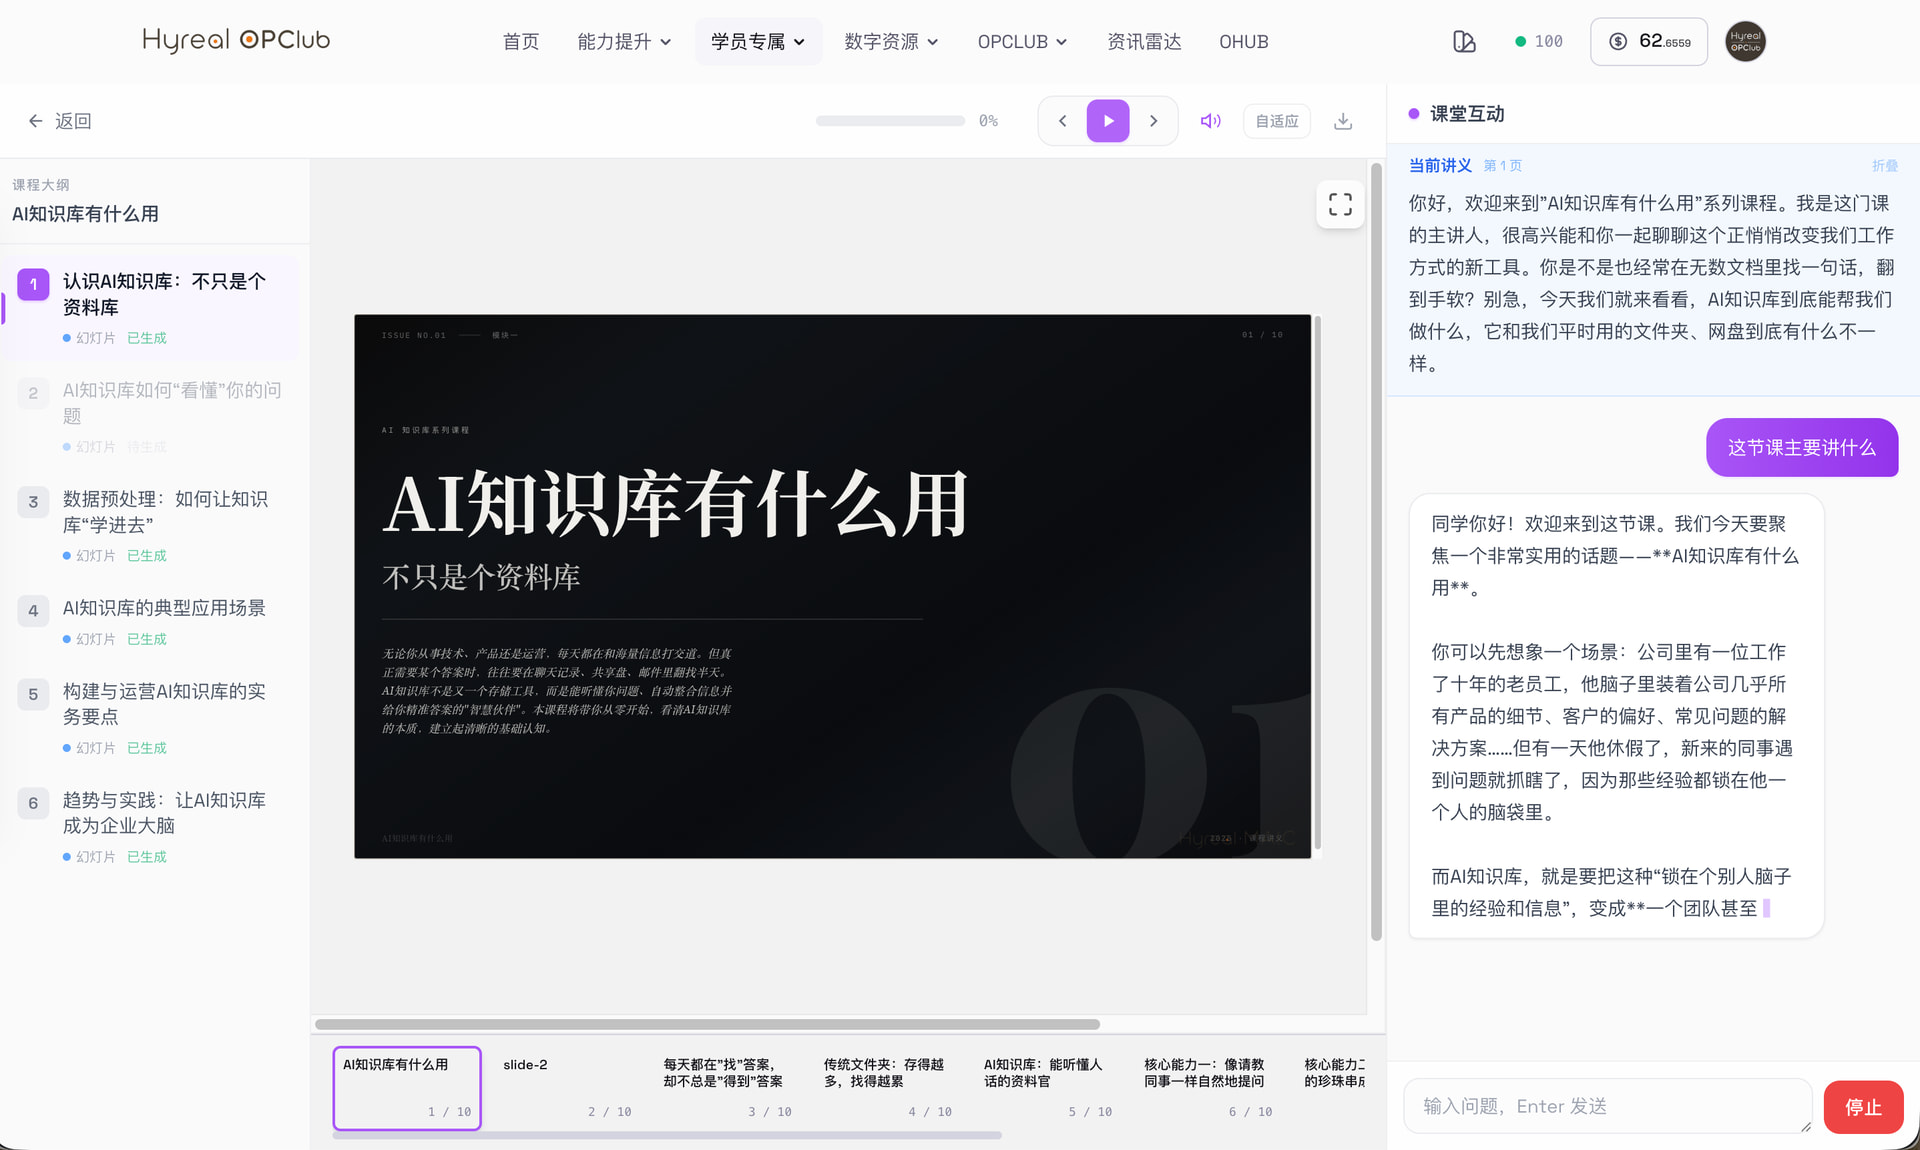Image resolution: width=1920 pixels, height=1150 pixels.
Task: Expand the 数字资源 dropdown menu
Action: point(891,42)
